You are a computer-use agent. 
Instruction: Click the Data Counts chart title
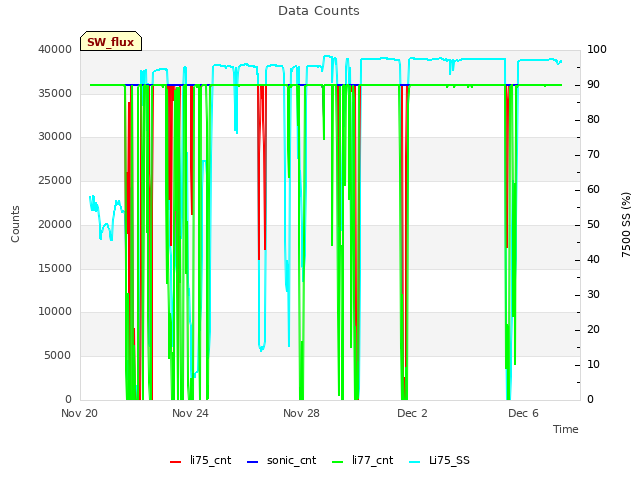pyautogui.click(x=319, y=11)
